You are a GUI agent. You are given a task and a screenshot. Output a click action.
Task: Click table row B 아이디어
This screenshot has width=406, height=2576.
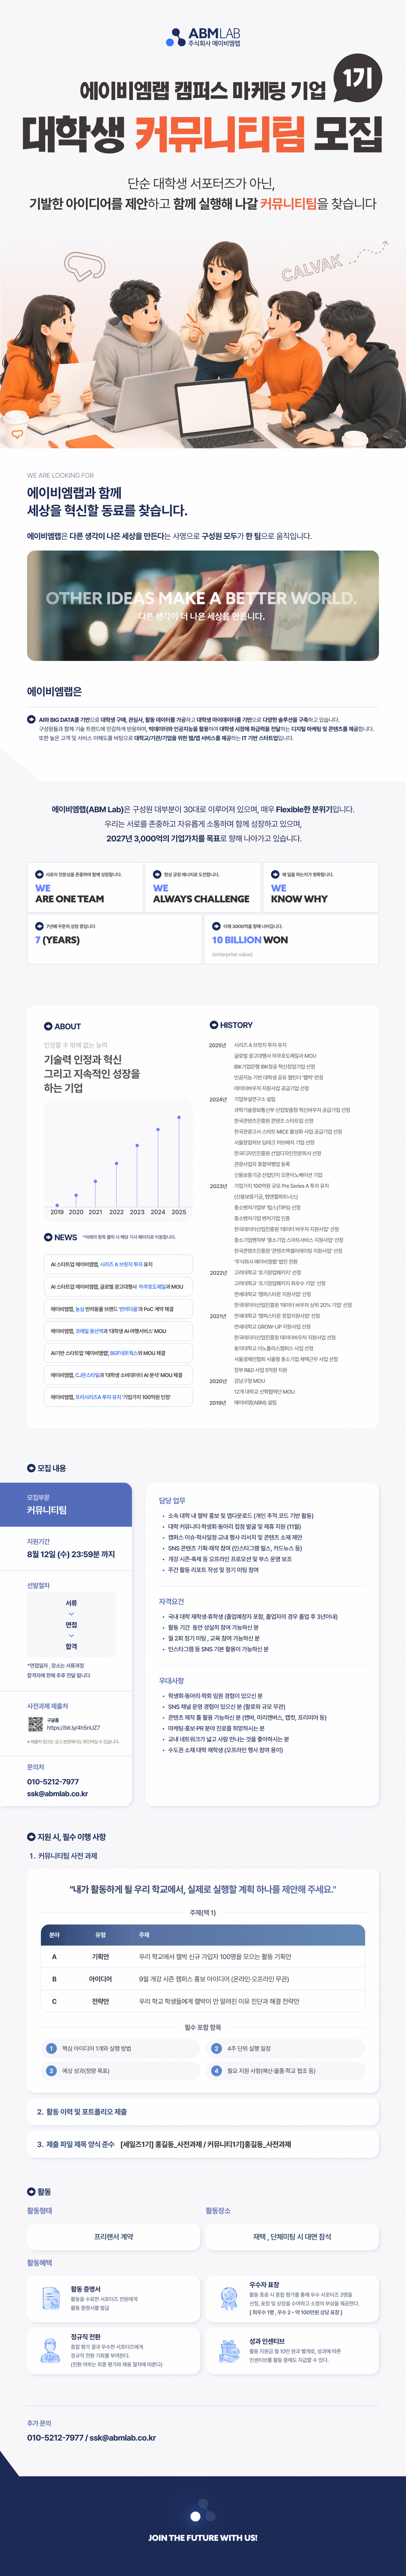(203, 1979)
